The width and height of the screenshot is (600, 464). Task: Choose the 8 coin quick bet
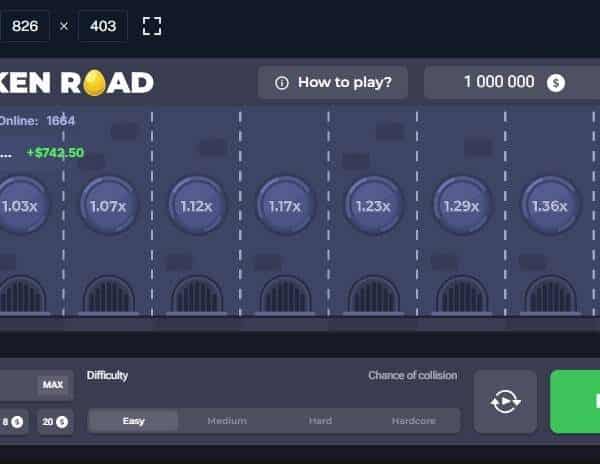13,422
